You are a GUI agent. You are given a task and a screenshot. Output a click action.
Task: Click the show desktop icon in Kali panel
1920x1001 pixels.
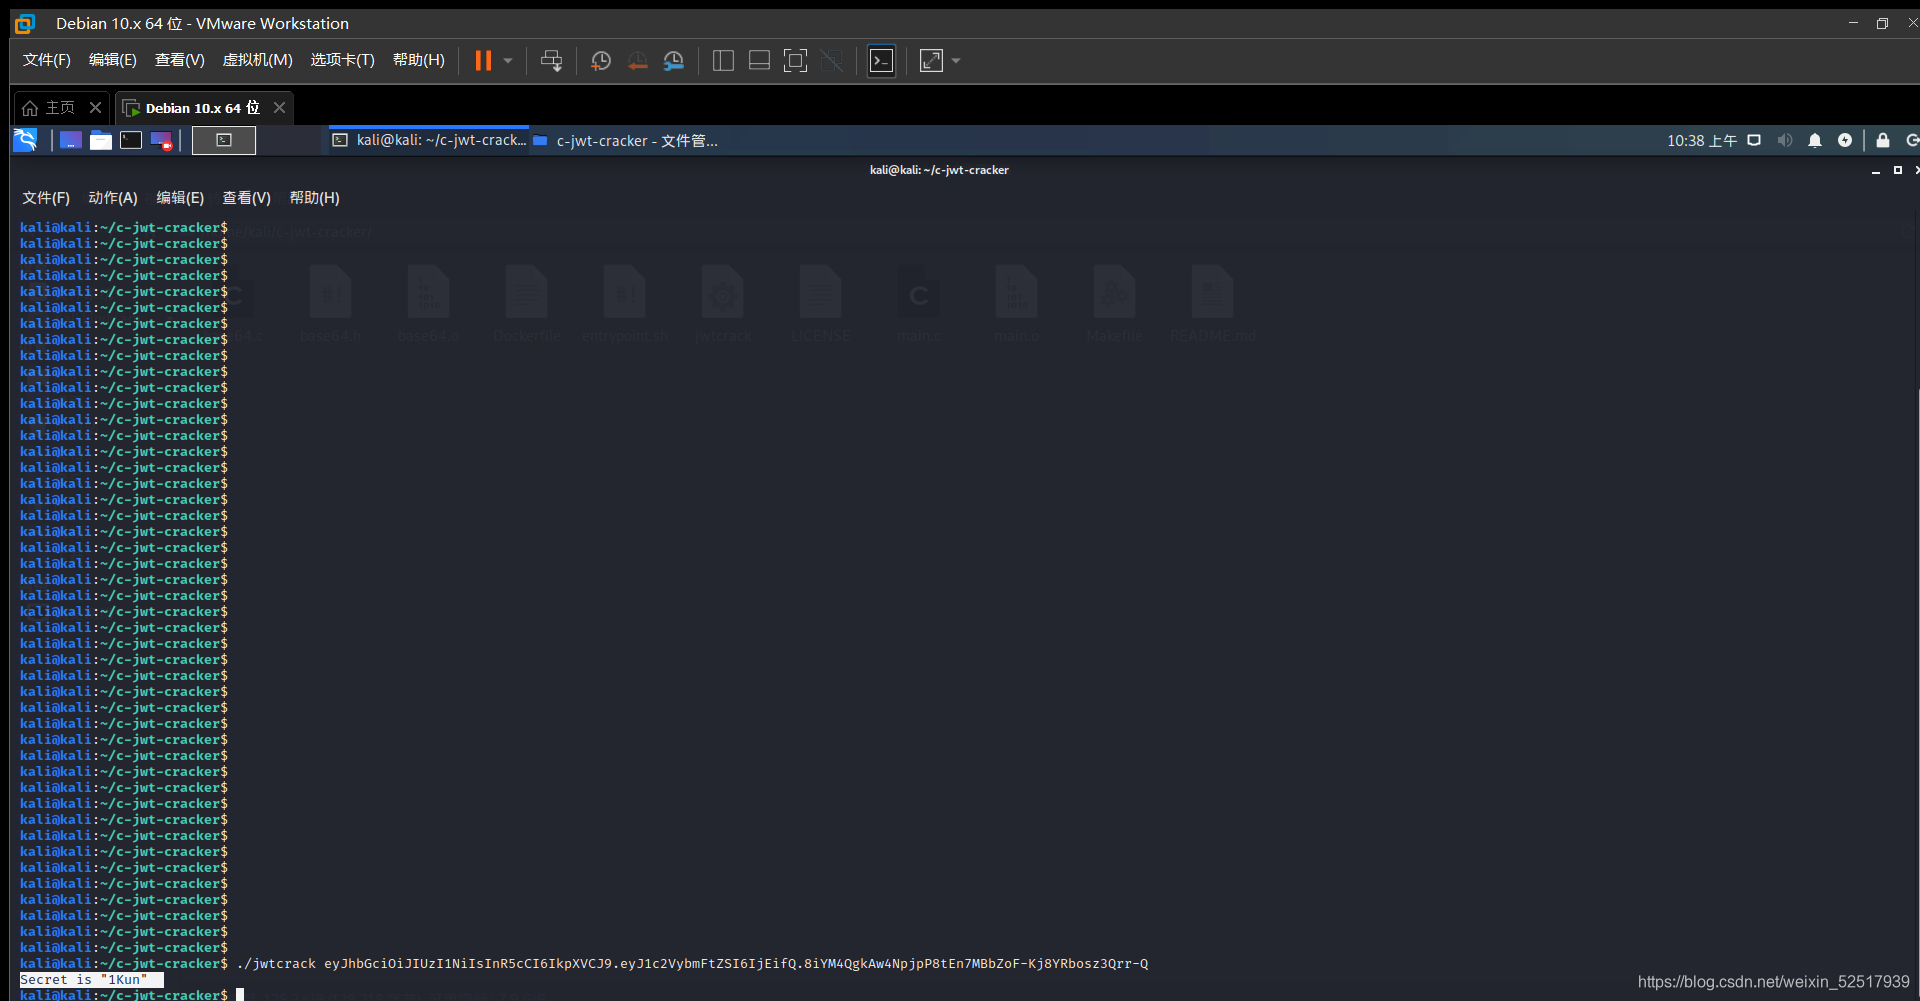[70, 140]
